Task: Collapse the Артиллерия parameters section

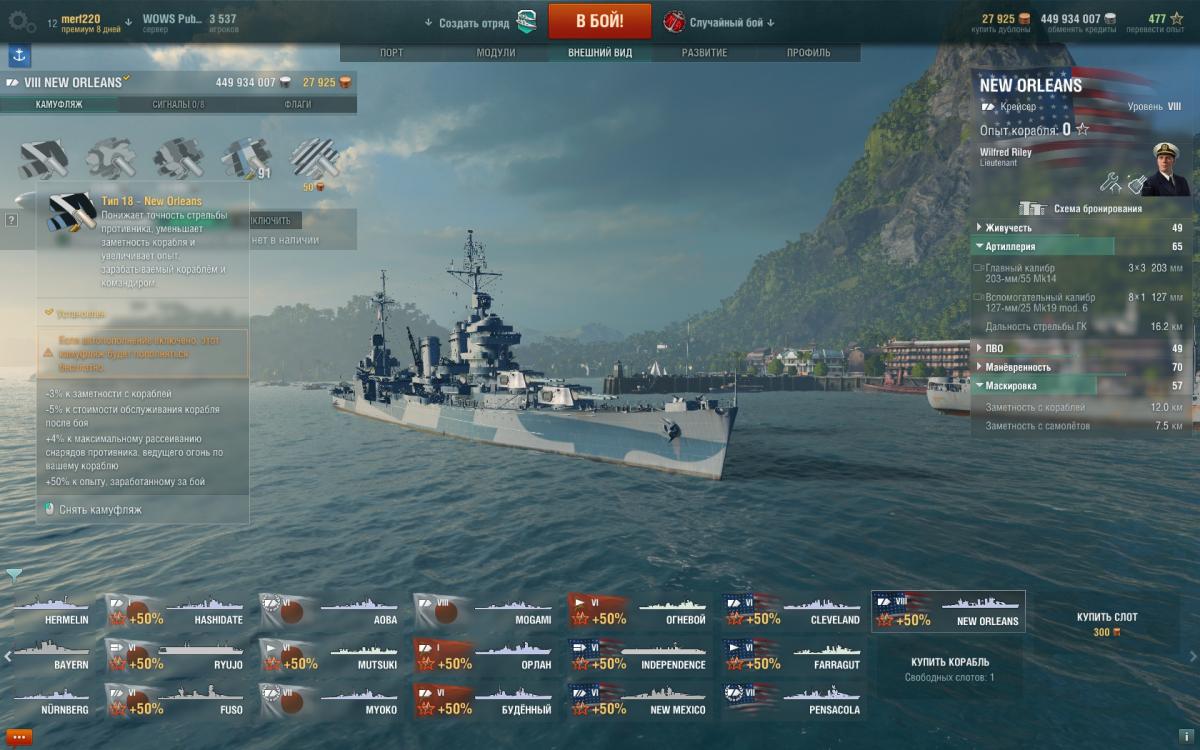Action: pyautogui.click(x=1081, y=246)
